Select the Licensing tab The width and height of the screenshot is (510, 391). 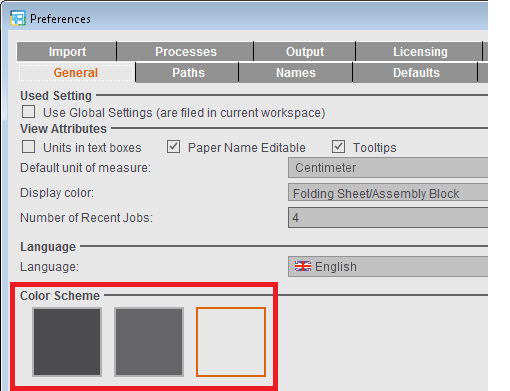pyautogui.click(x=420, y=52)
